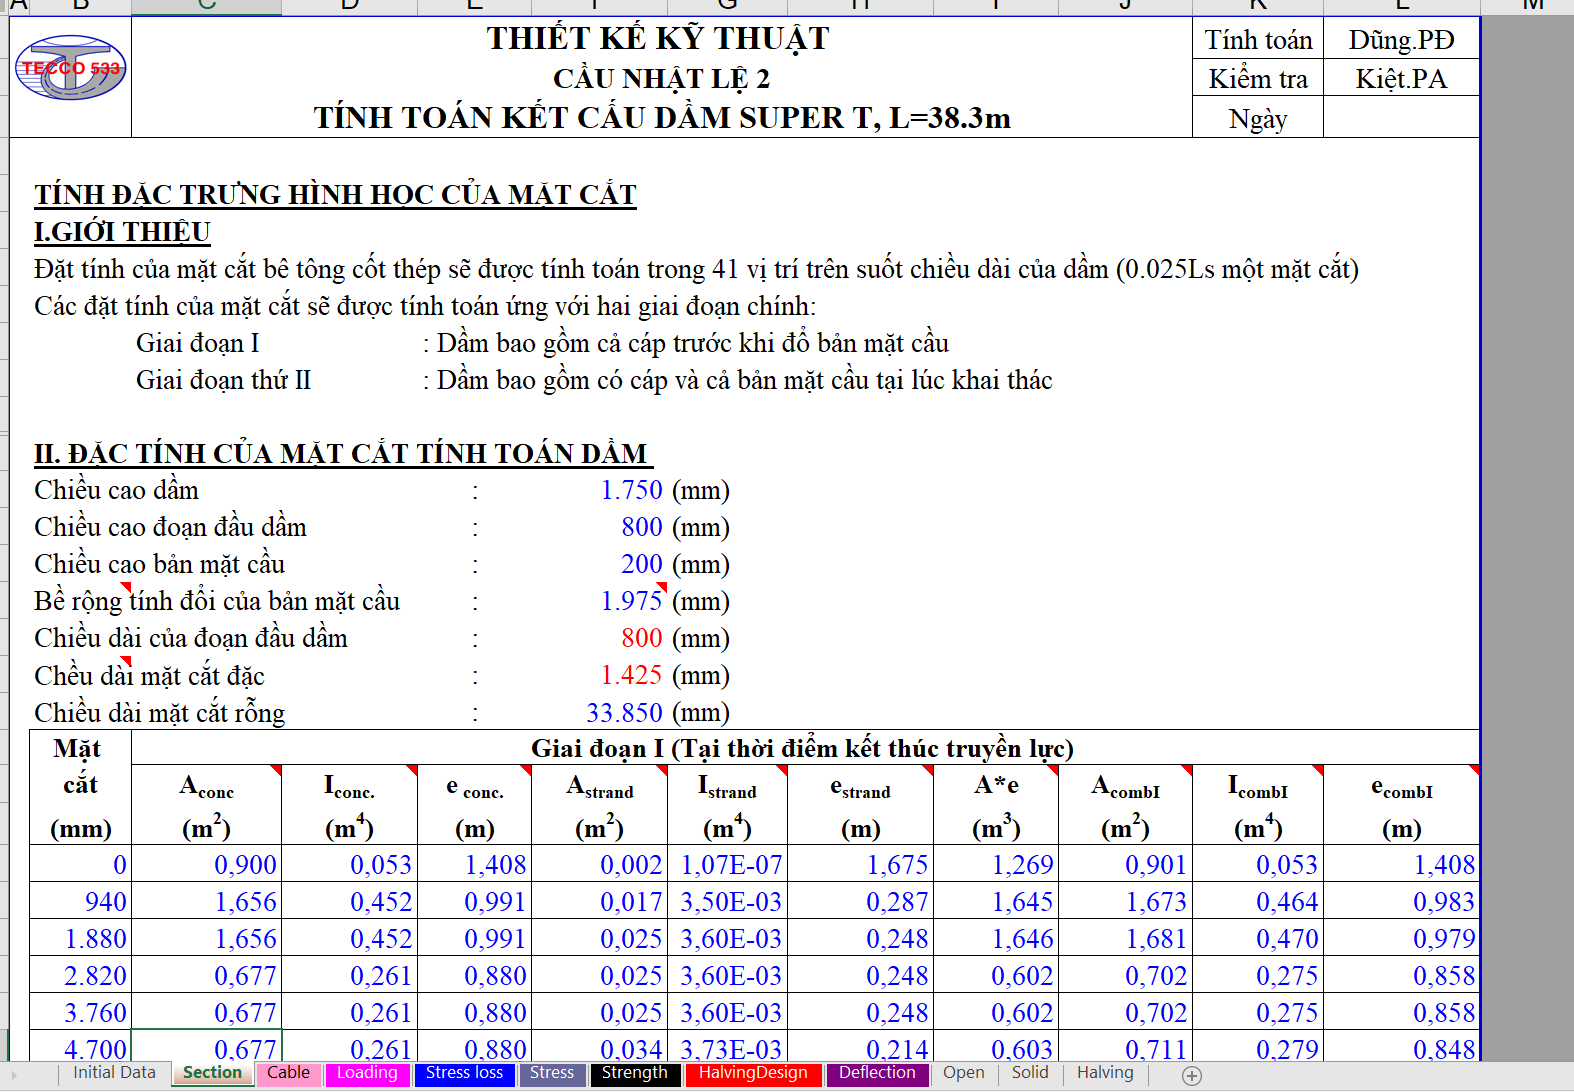Screen dimensions: 1574x1092
Task: Open the black Strength sheet tab
Action: tap(634, 1073)
